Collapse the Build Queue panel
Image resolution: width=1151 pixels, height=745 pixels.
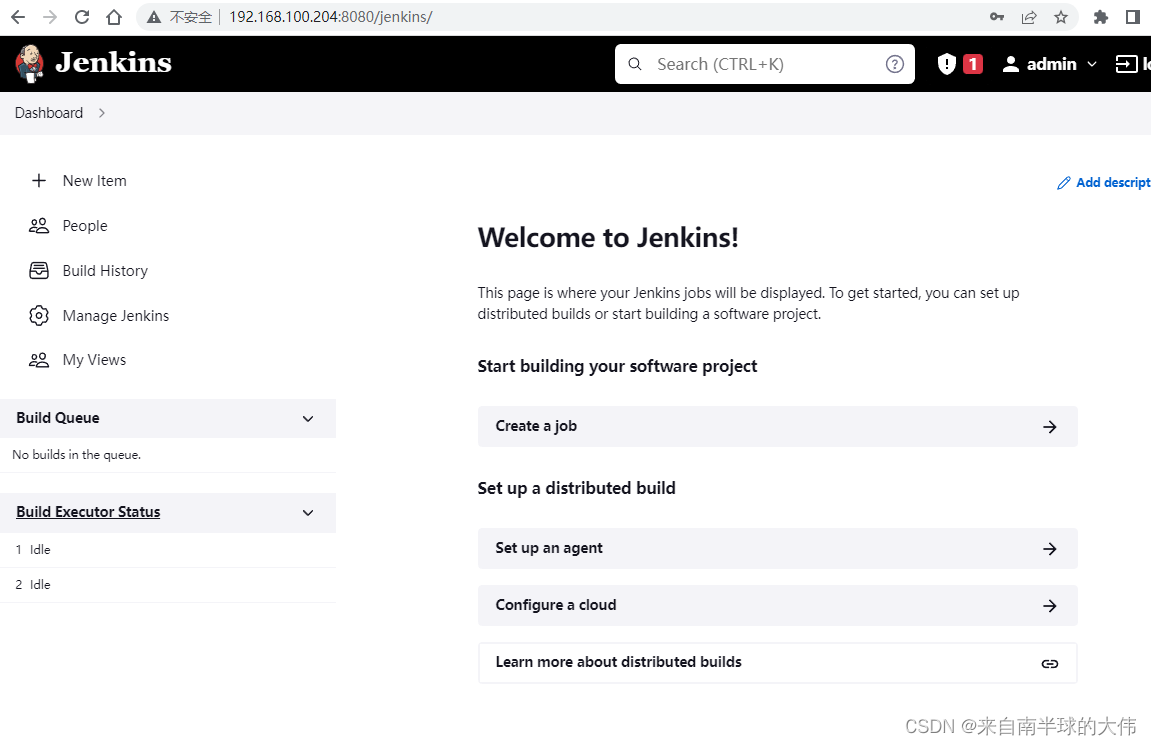308,418
